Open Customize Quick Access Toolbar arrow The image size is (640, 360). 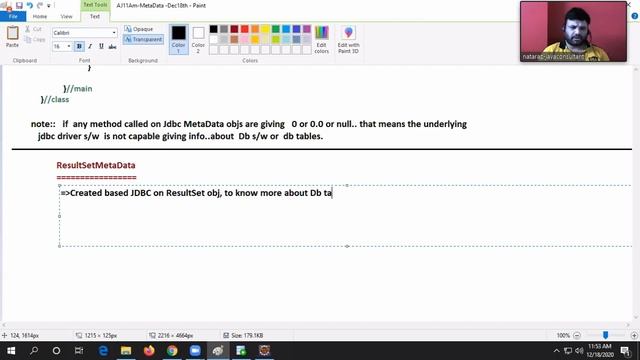click(x=49, y=6)
